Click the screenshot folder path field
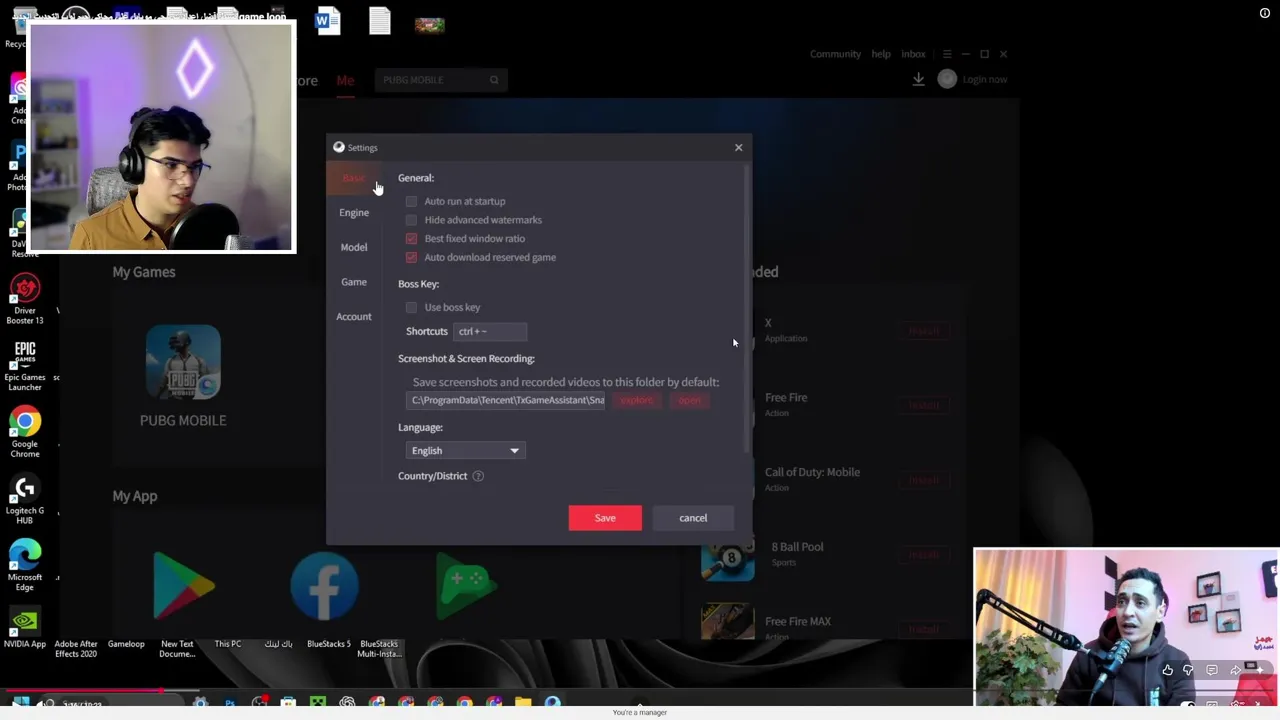1280x720 pixels. click(507, 400)
